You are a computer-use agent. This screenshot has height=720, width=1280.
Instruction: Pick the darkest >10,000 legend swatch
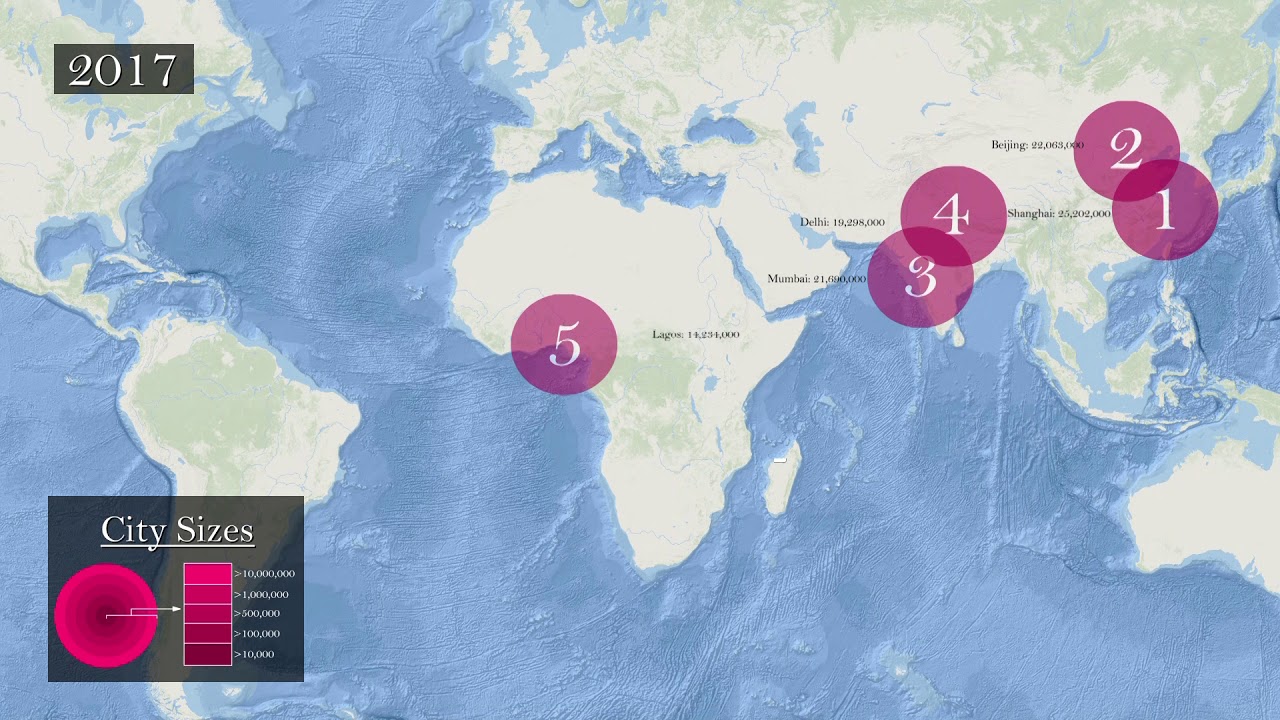pos(207,654)
